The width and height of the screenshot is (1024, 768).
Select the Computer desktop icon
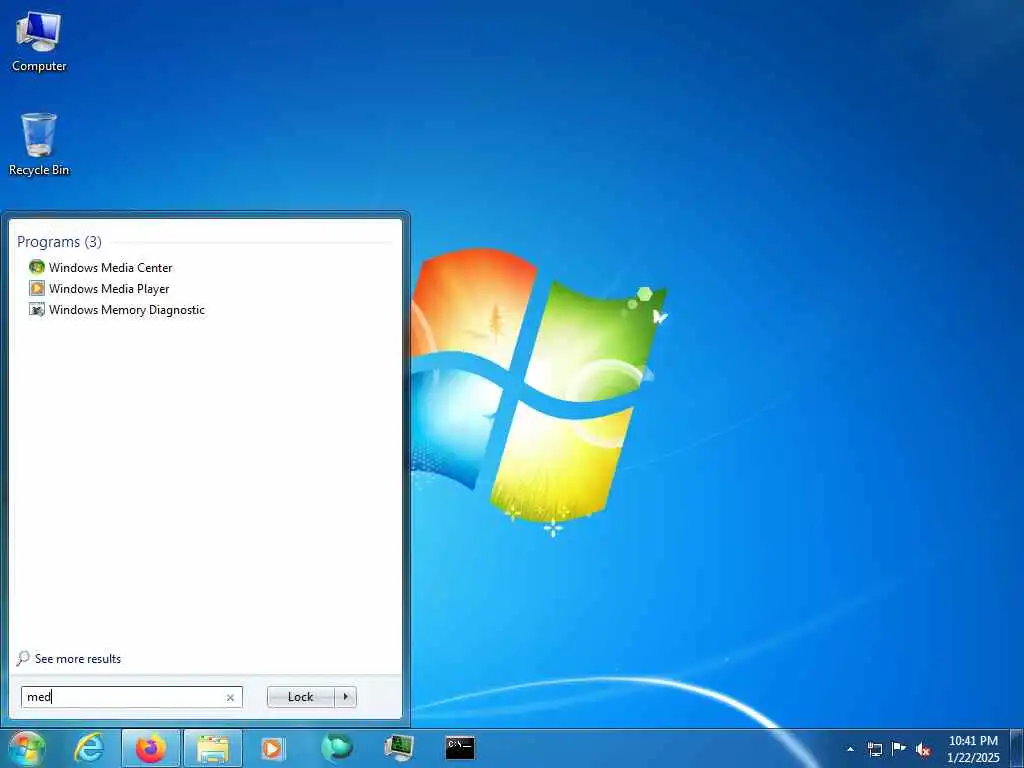tap(39, 42)
